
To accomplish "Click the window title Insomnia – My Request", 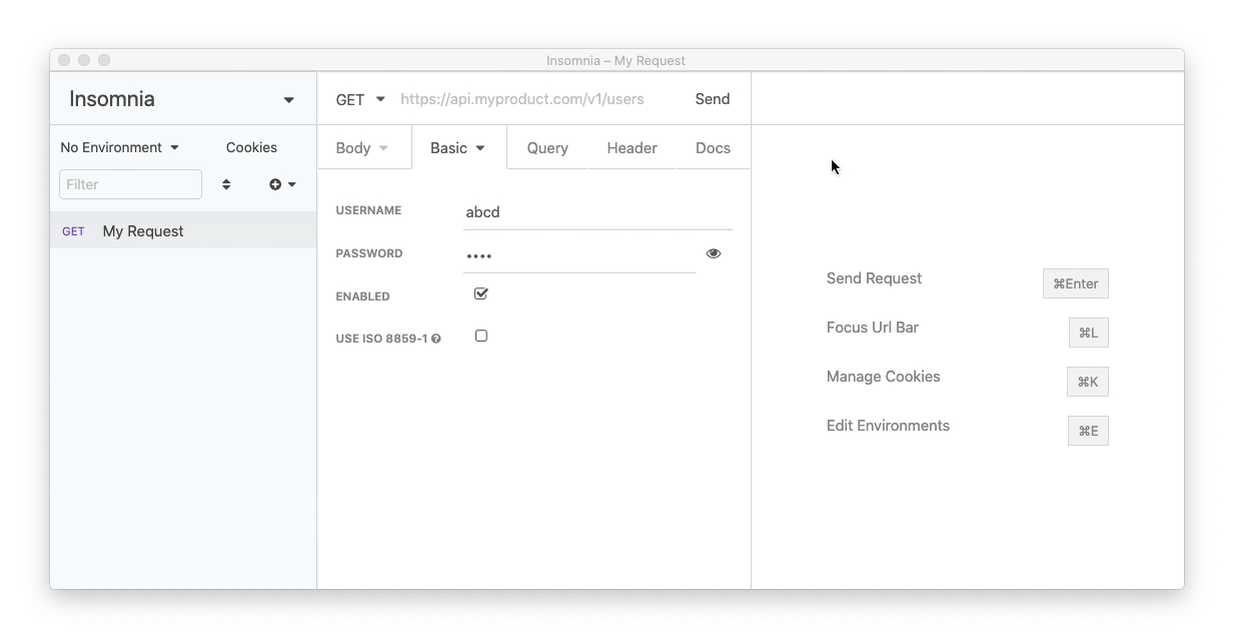I will 616,61.
